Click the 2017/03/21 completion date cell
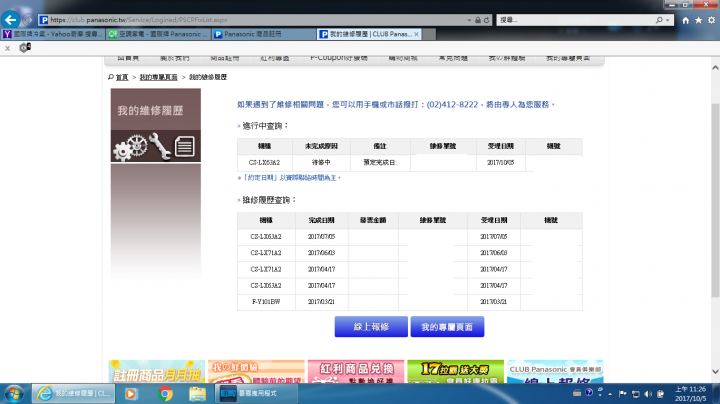The width and height of the screenshot is (720, 404). tap(321, 302)
